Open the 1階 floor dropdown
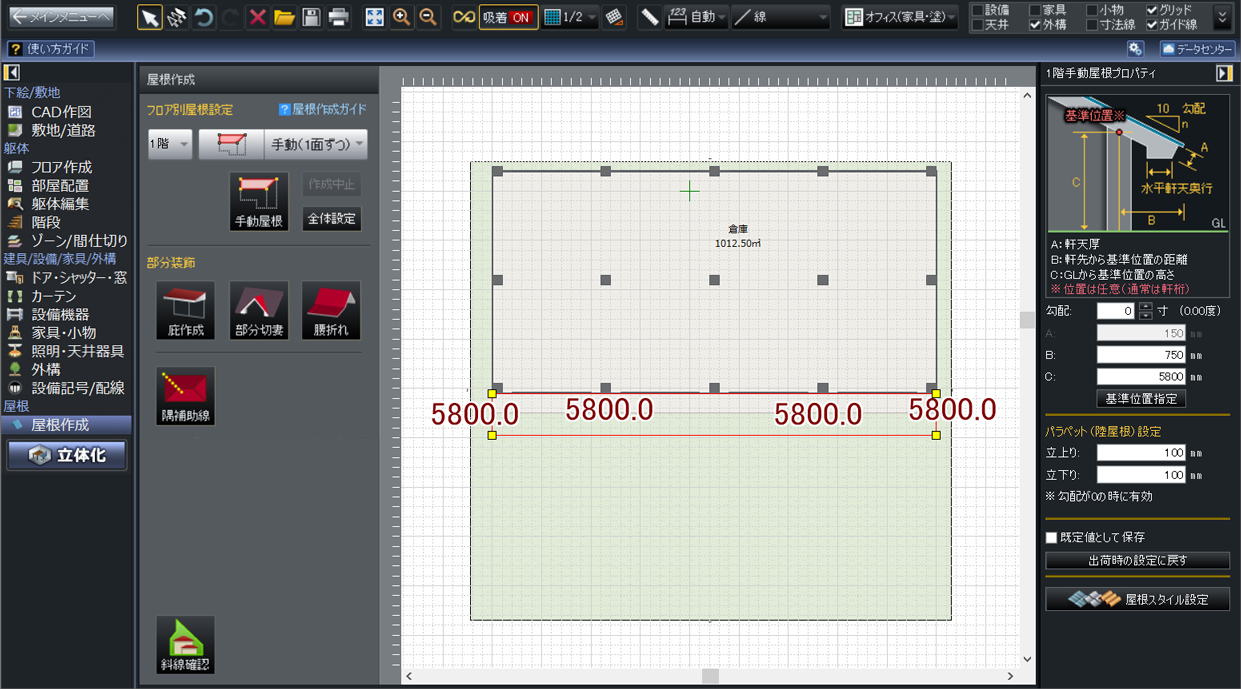The height and width of the screenshot is (689, 1241). [x=170, y=144]
